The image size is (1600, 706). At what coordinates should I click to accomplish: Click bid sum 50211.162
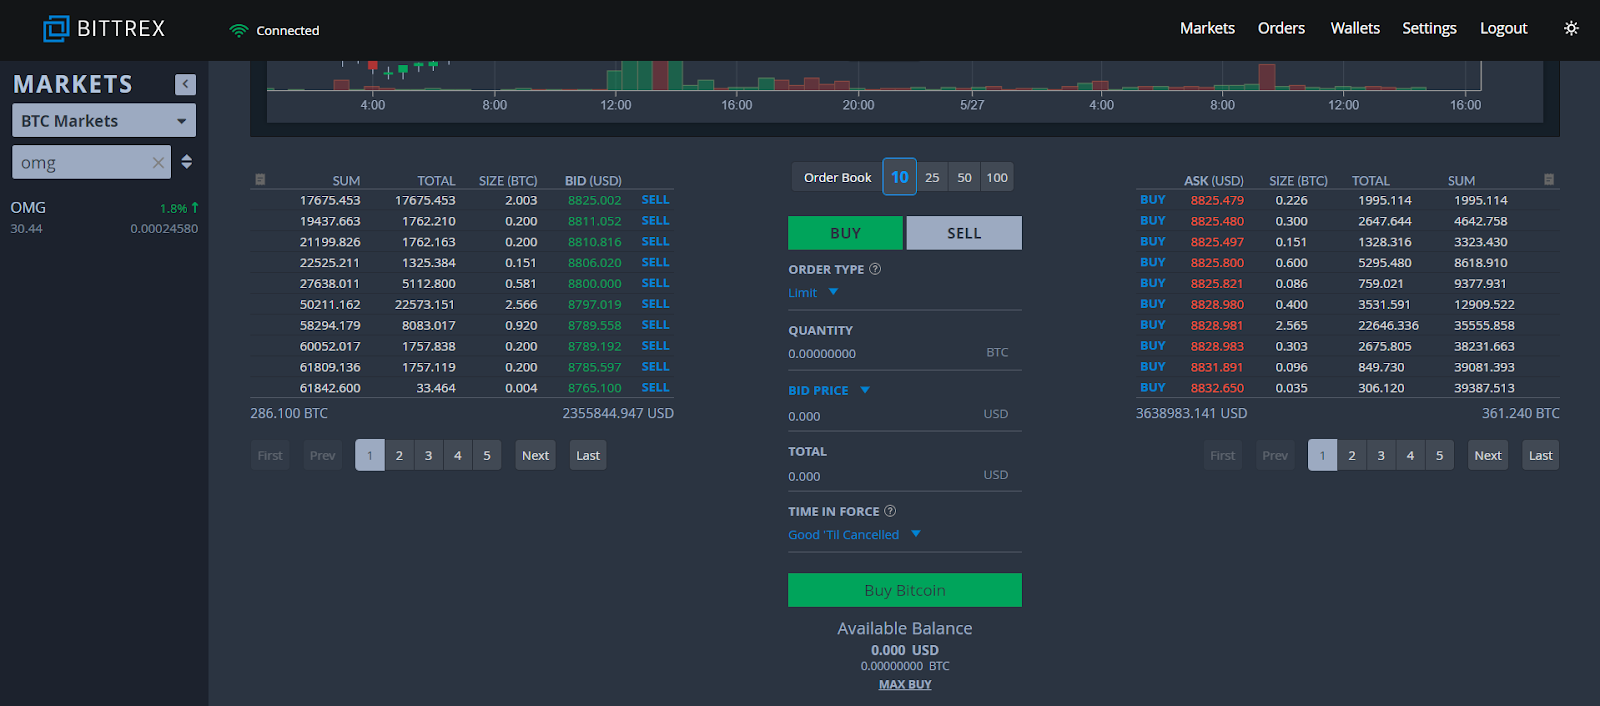click(330, 305)
